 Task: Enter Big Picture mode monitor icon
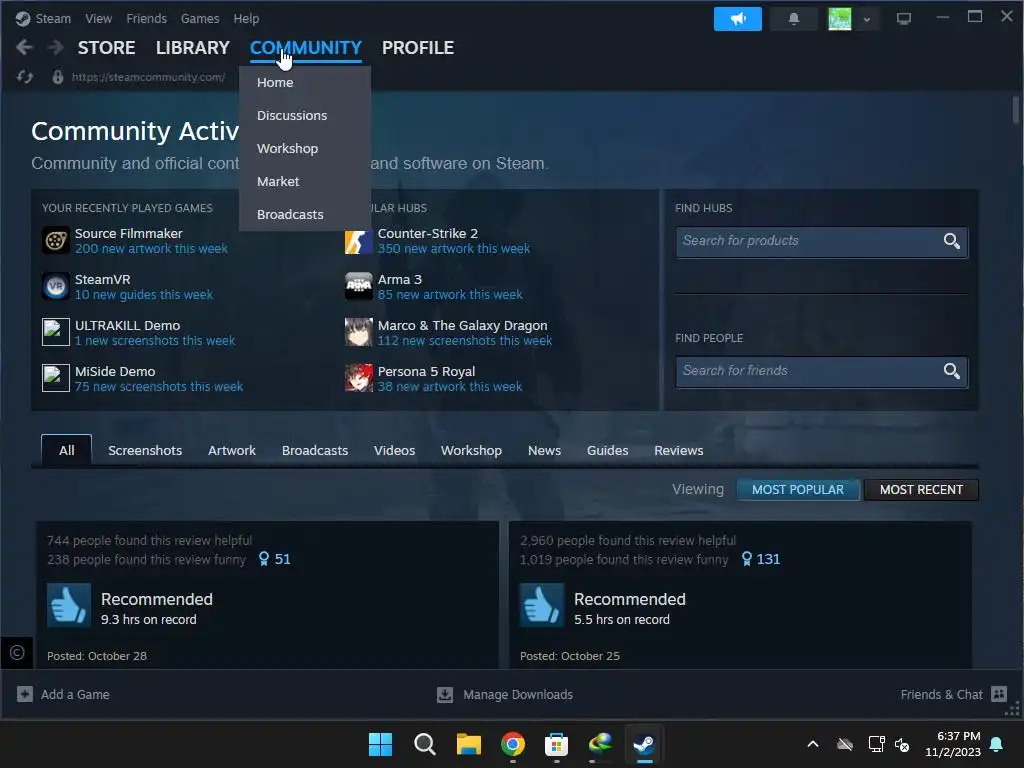click(x=903, y=19)
